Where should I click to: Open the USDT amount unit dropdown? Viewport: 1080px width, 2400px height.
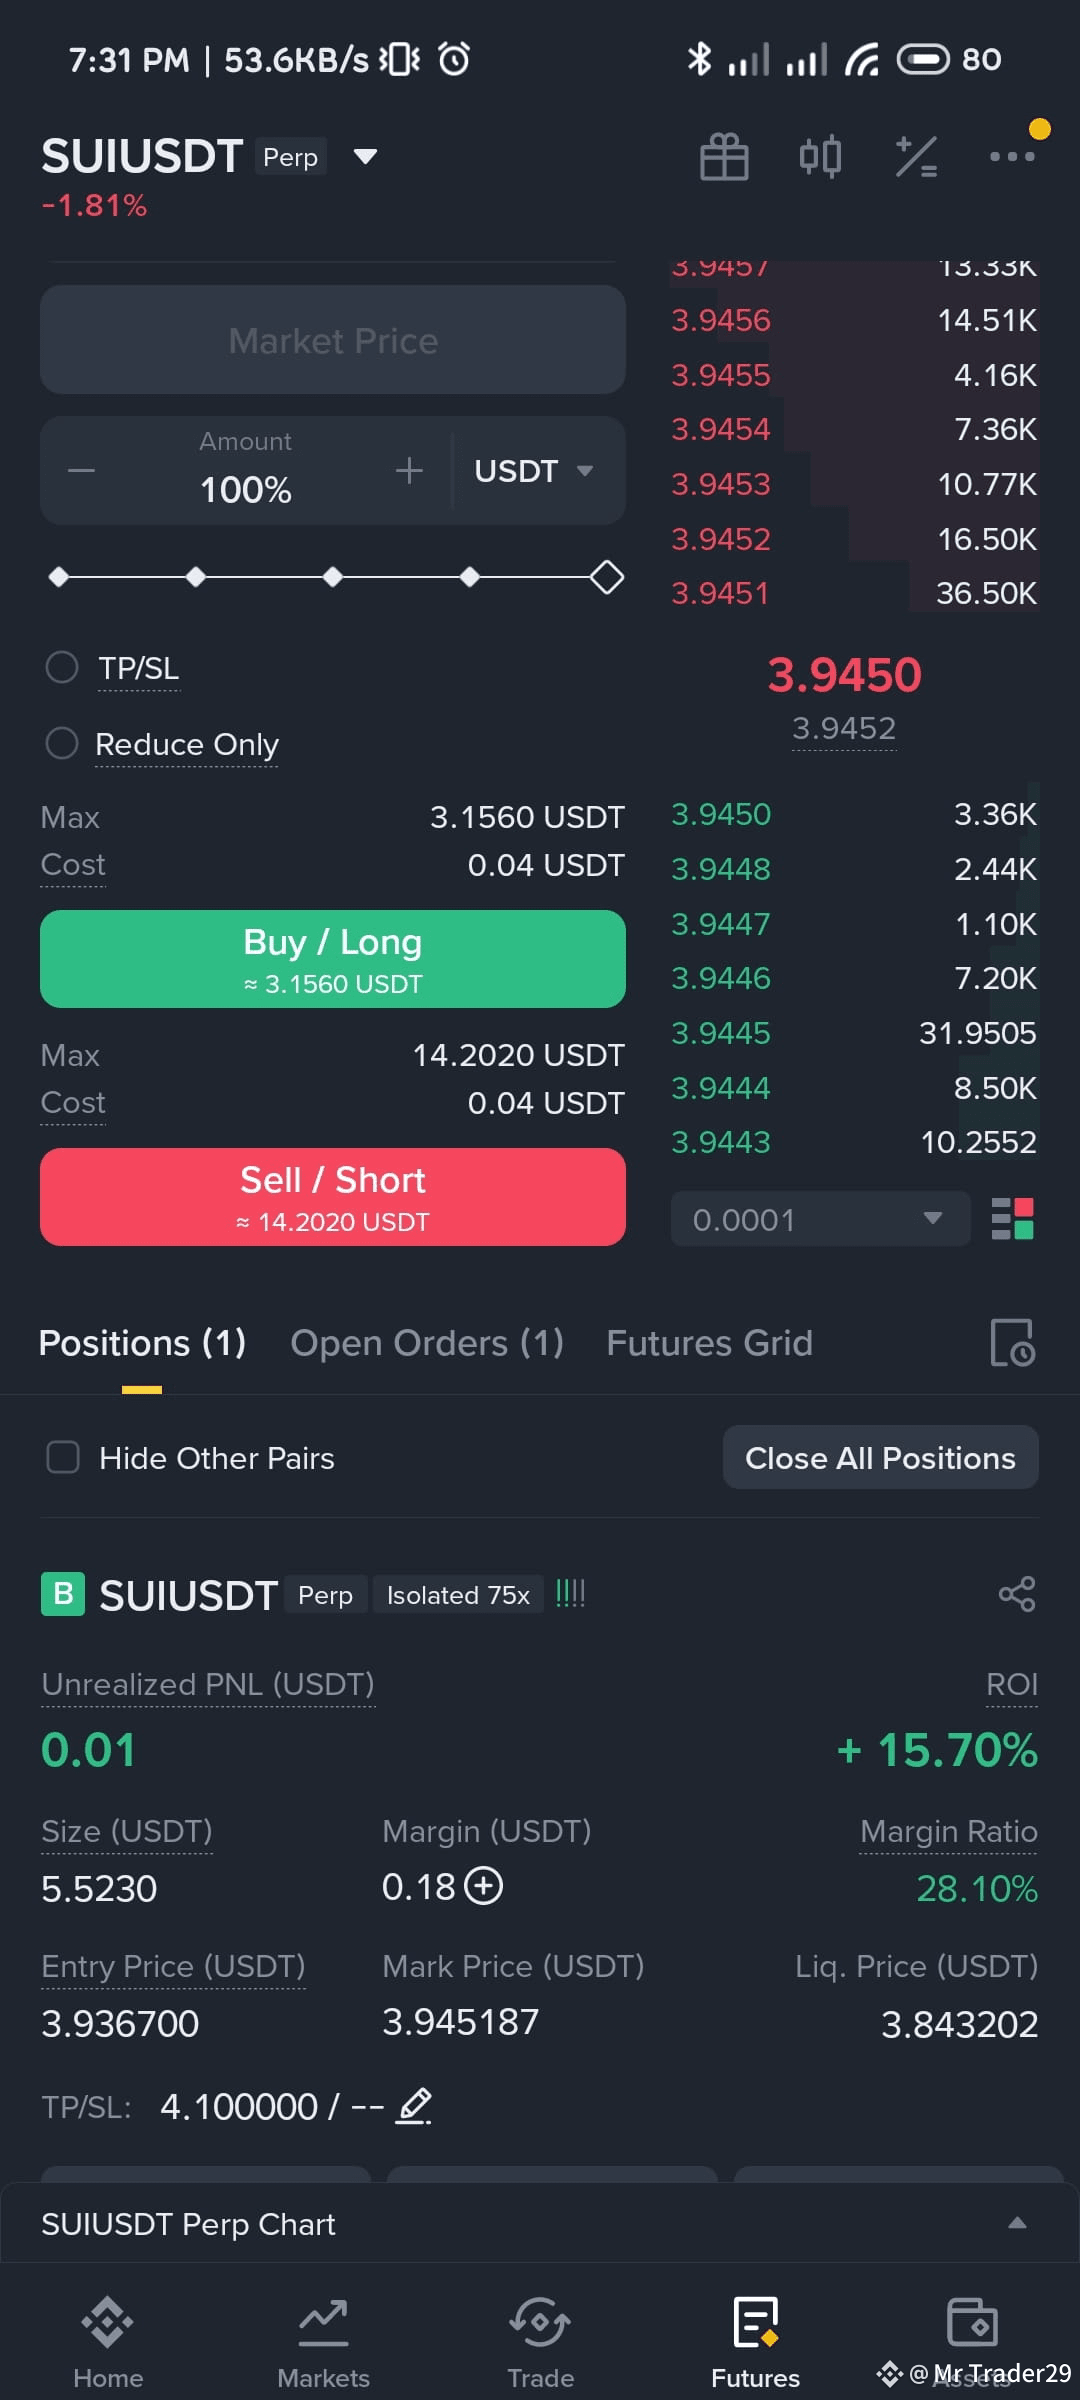click(x=534, y=471)
